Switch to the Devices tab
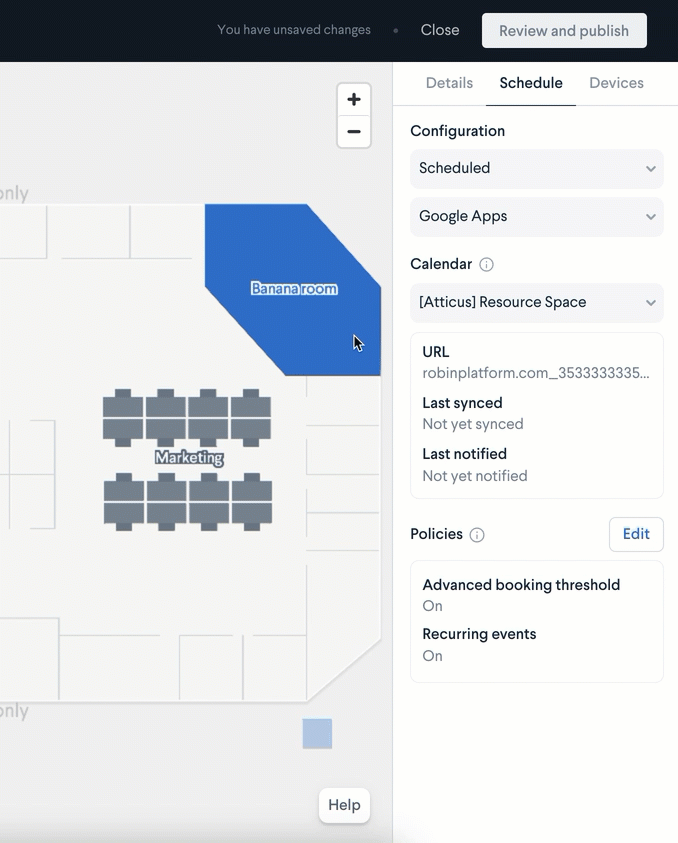 click(615, 83)
